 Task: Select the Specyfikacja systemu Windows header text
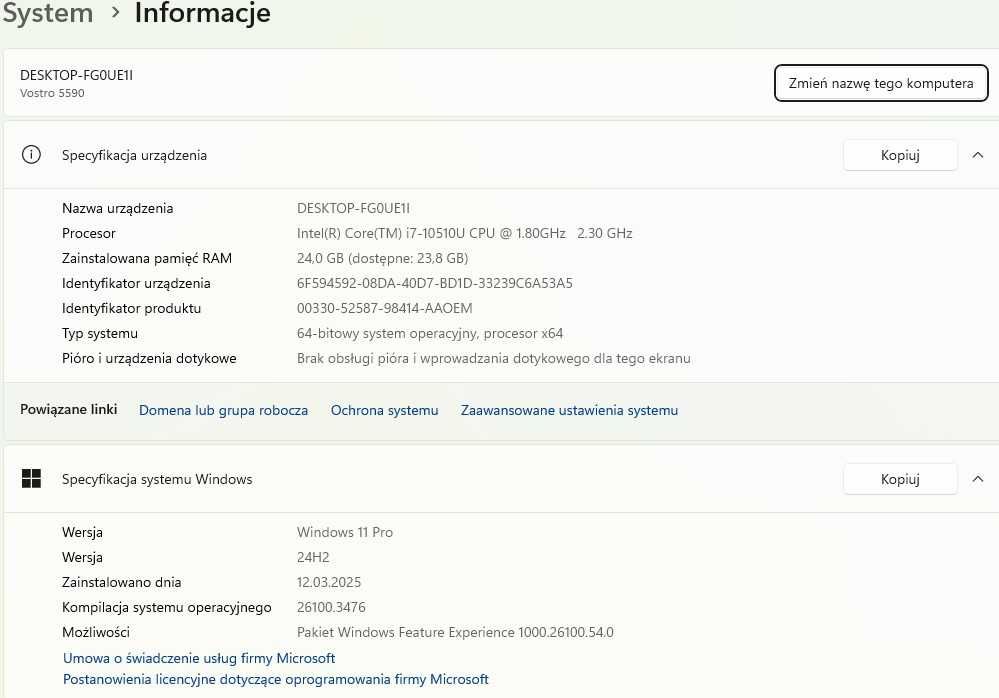click(x=157, y=479)
